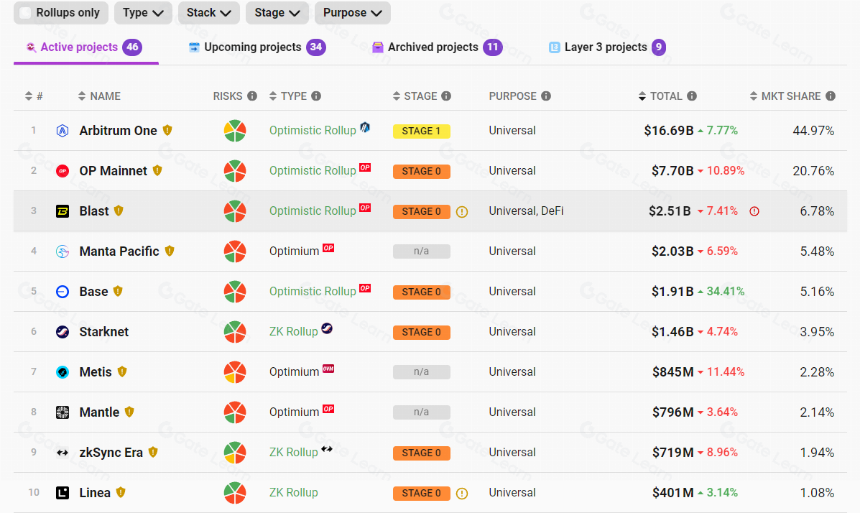Open the Type filter dropdown
The width and height of the screenshot is (860, 513).
point(143,13)
